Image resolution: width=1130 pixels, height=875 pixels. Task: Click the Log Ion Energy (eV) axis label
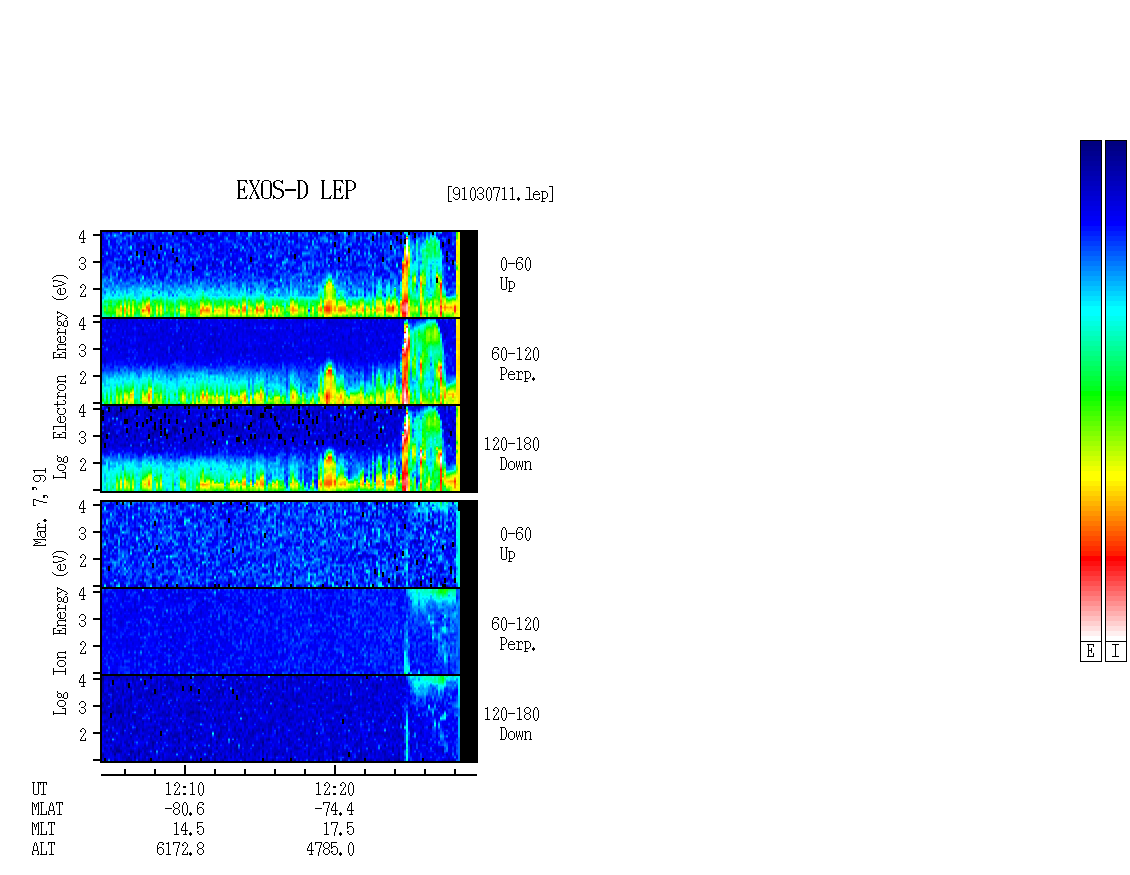point(61,633)
